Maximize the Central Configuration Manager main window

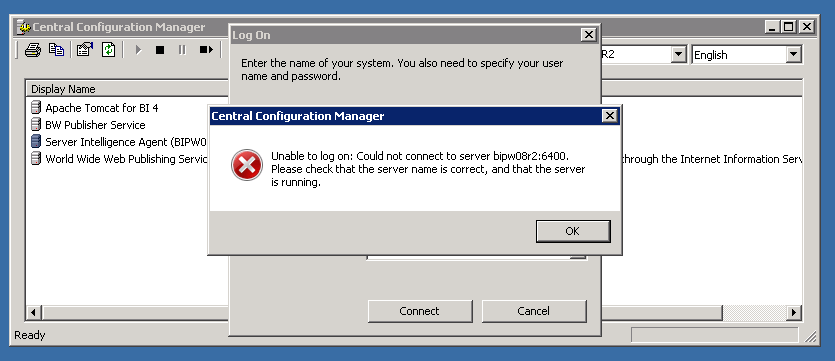tap(789, 27)
